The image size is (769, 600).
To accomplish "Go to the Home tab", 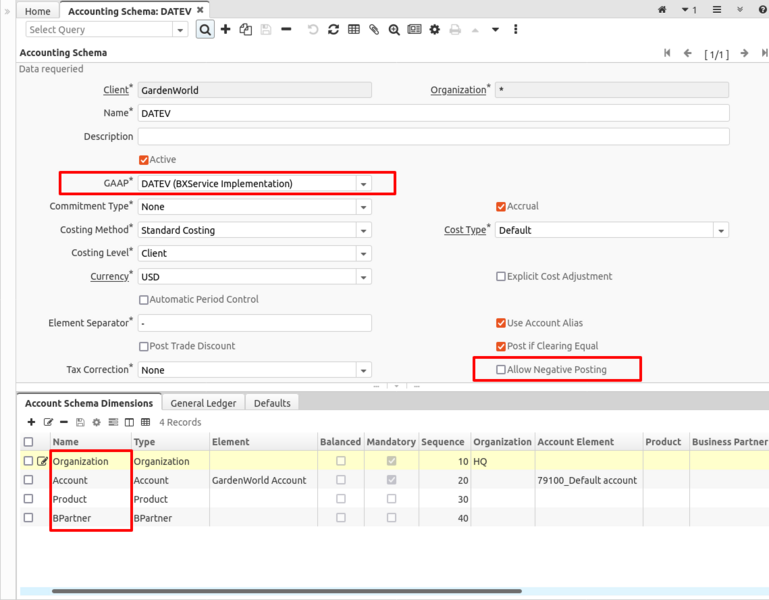I will pyautogui.click(x=37, y=11).
